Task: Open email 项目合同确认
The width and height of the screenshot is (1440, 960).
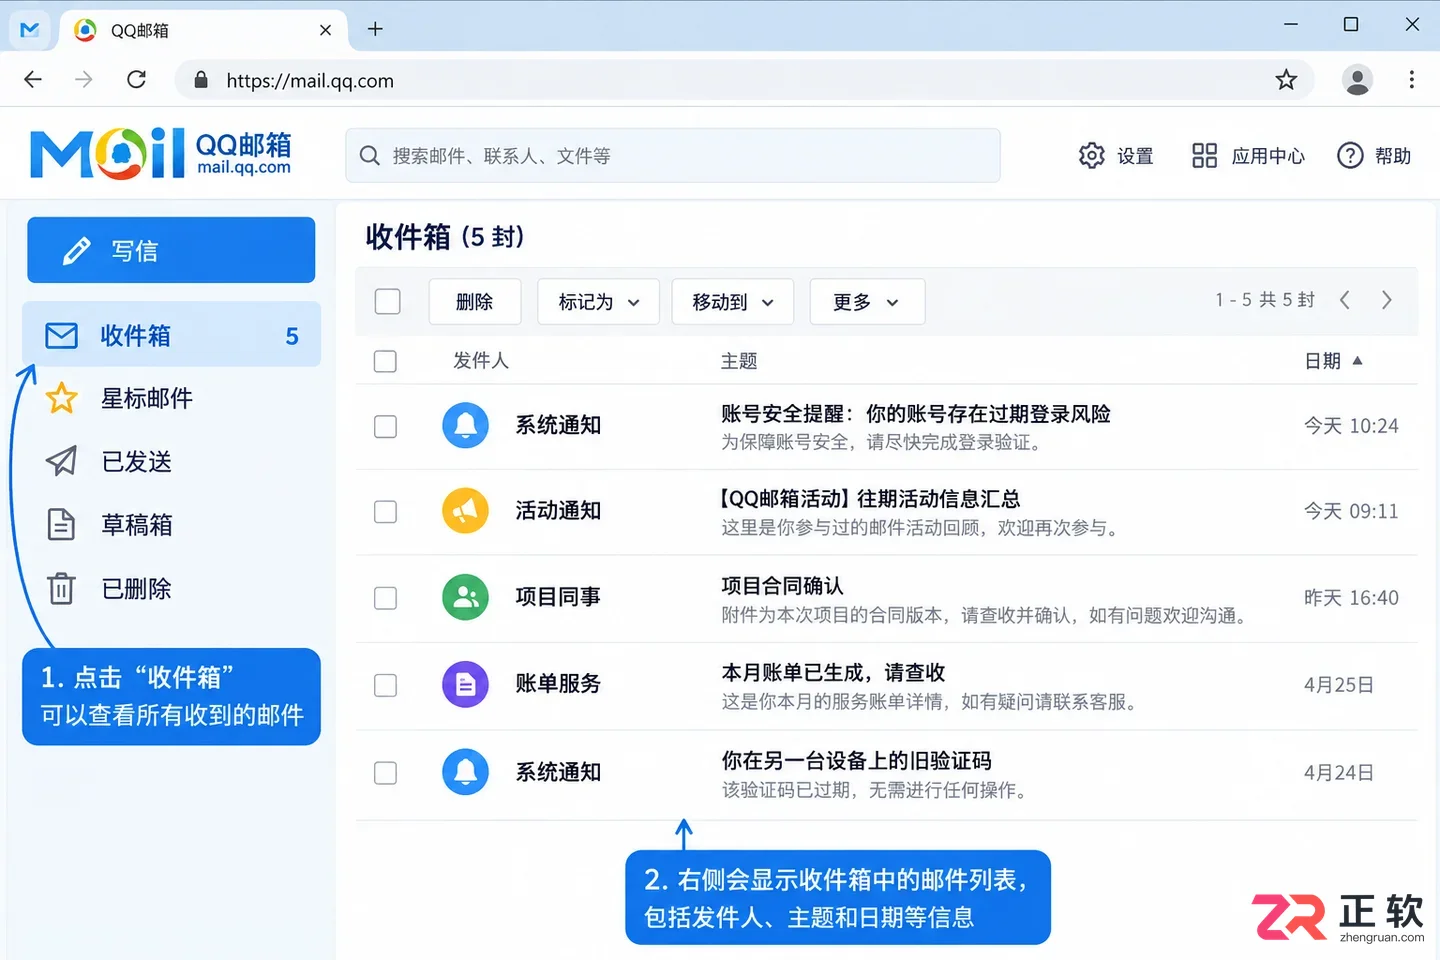Action: [782, 586]
